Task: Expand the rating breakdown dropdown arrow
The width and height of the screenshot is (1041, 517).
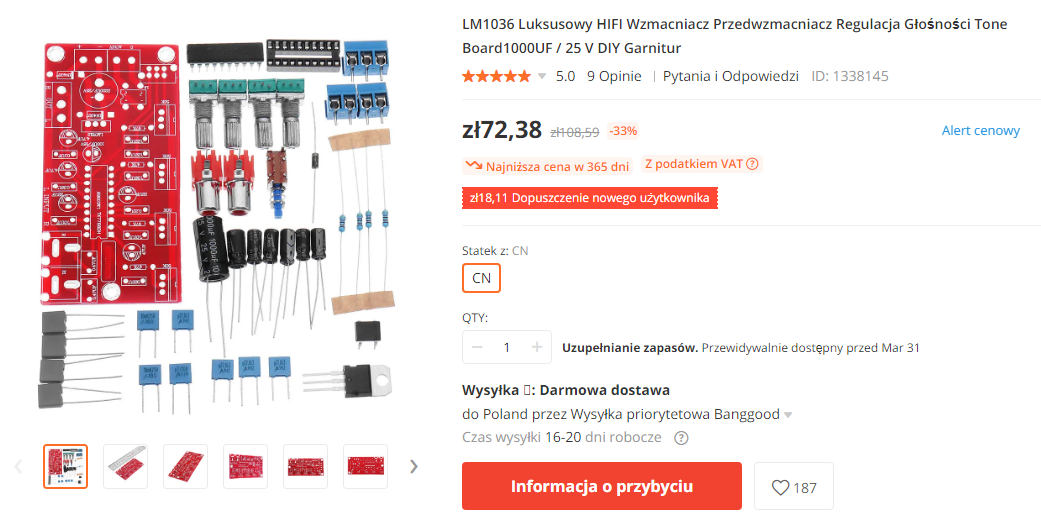Action: point(542,76)
